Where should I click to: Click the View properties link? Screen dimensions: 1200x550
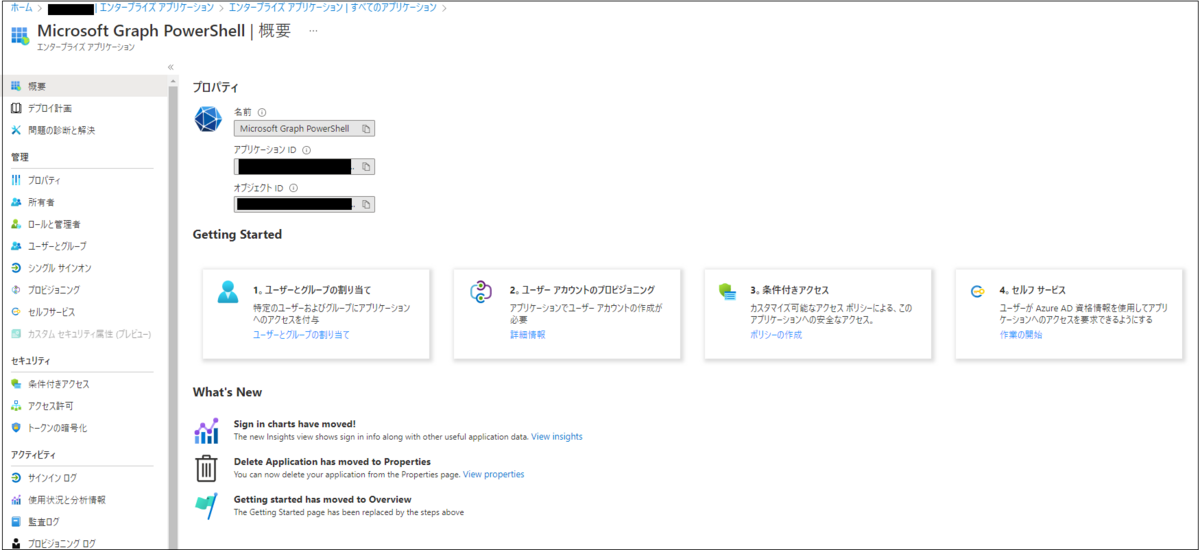493,474
